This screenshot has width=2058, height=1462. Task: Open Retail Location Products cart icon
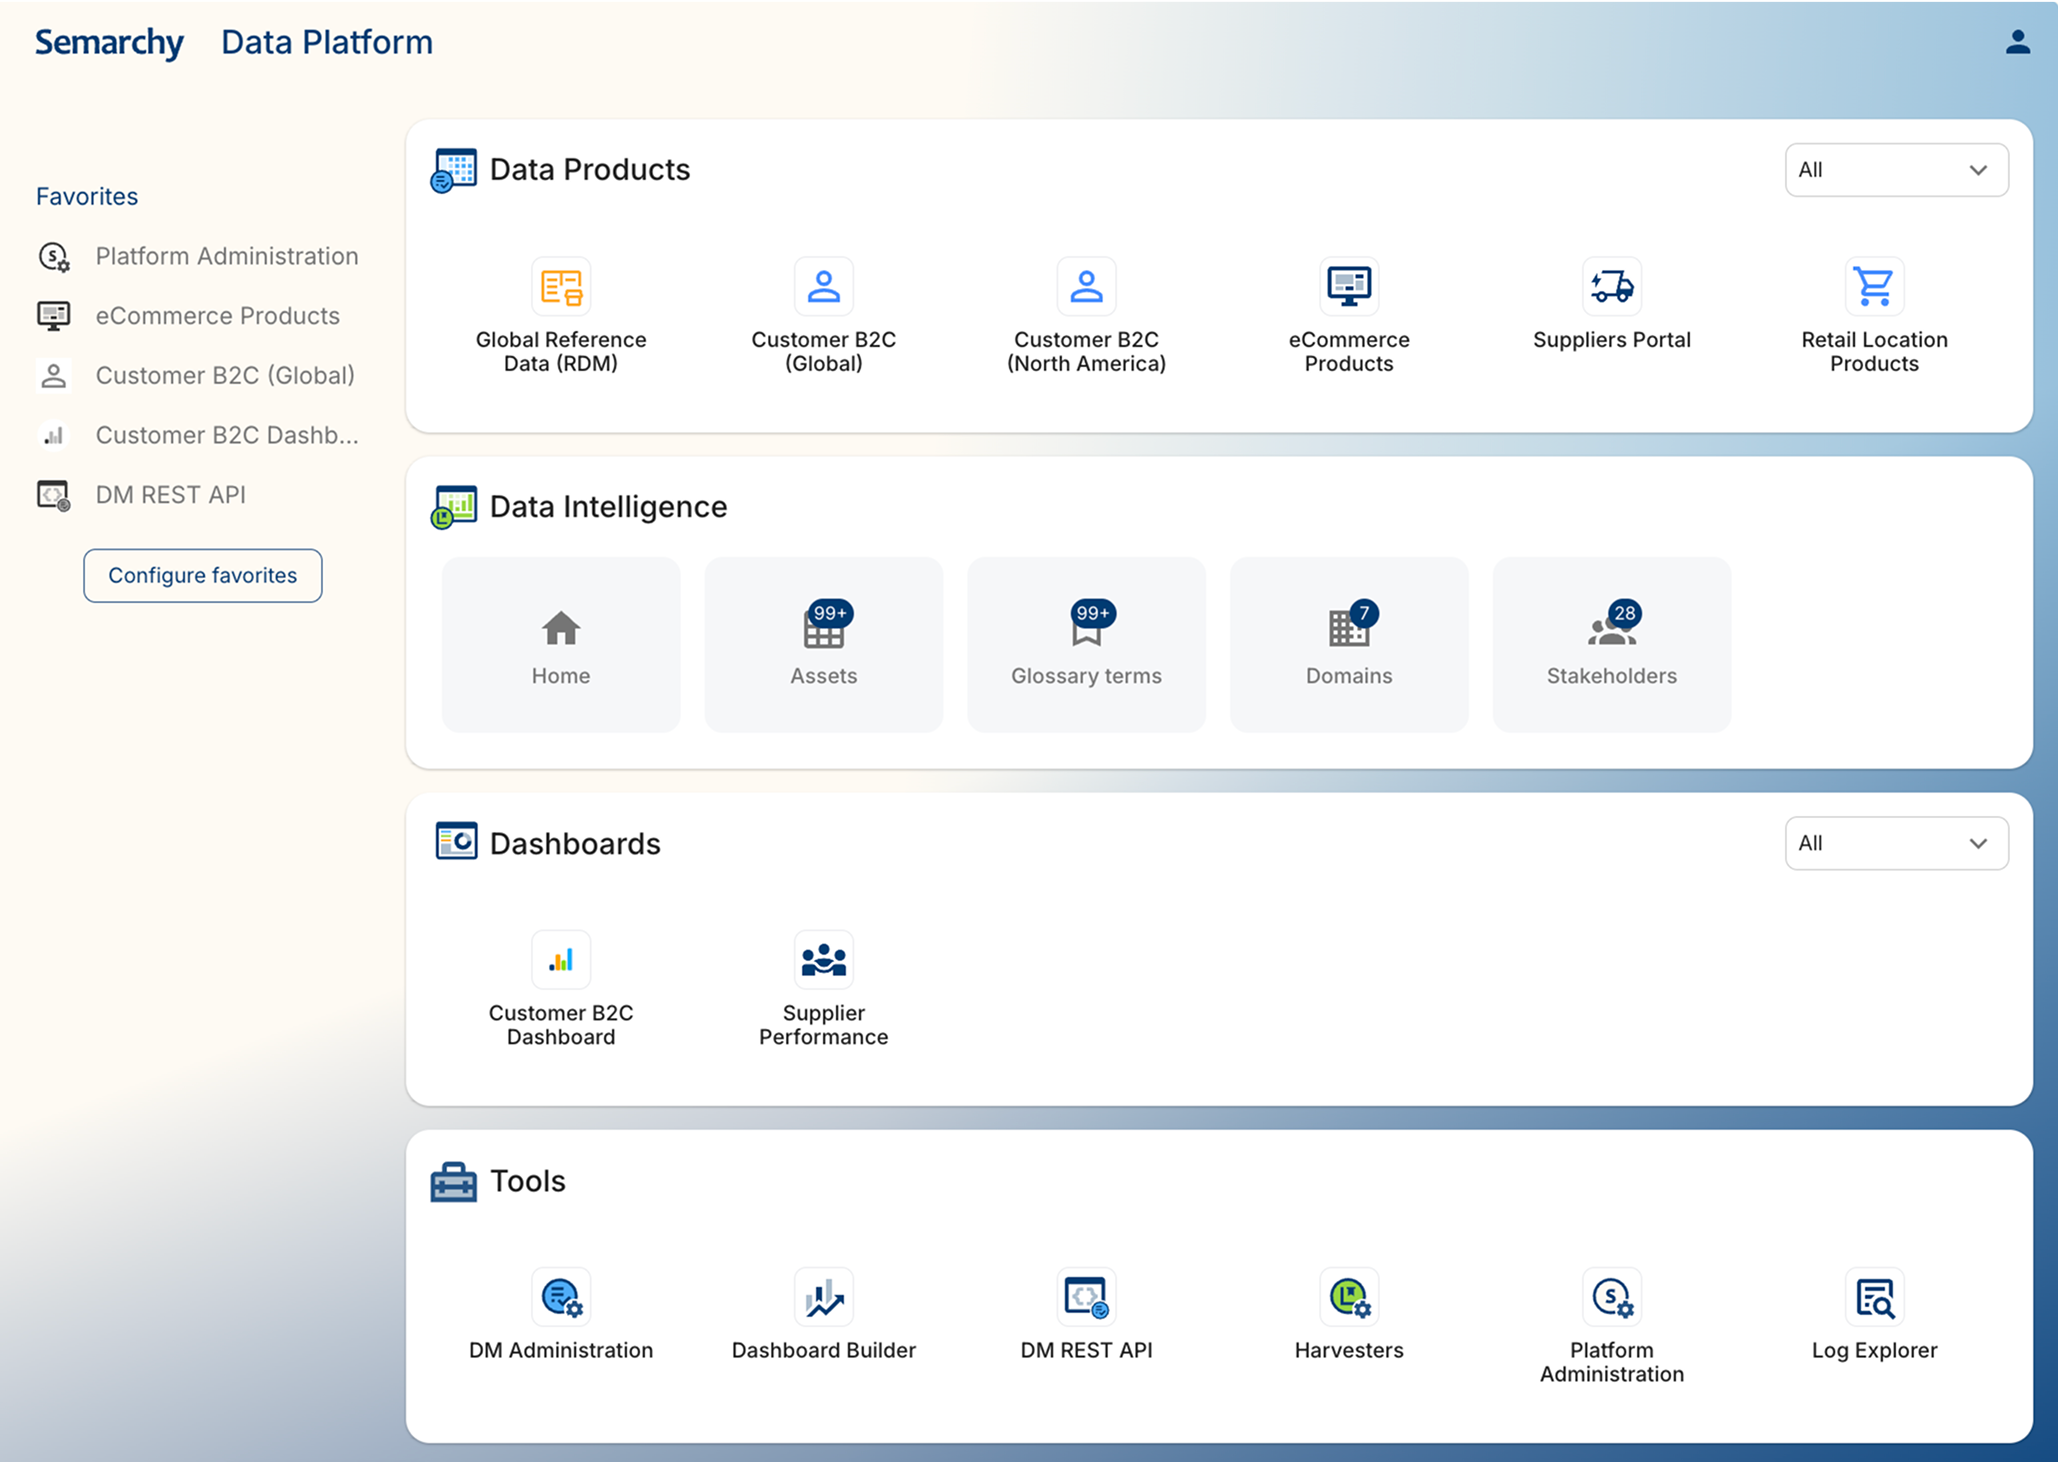1874,287
